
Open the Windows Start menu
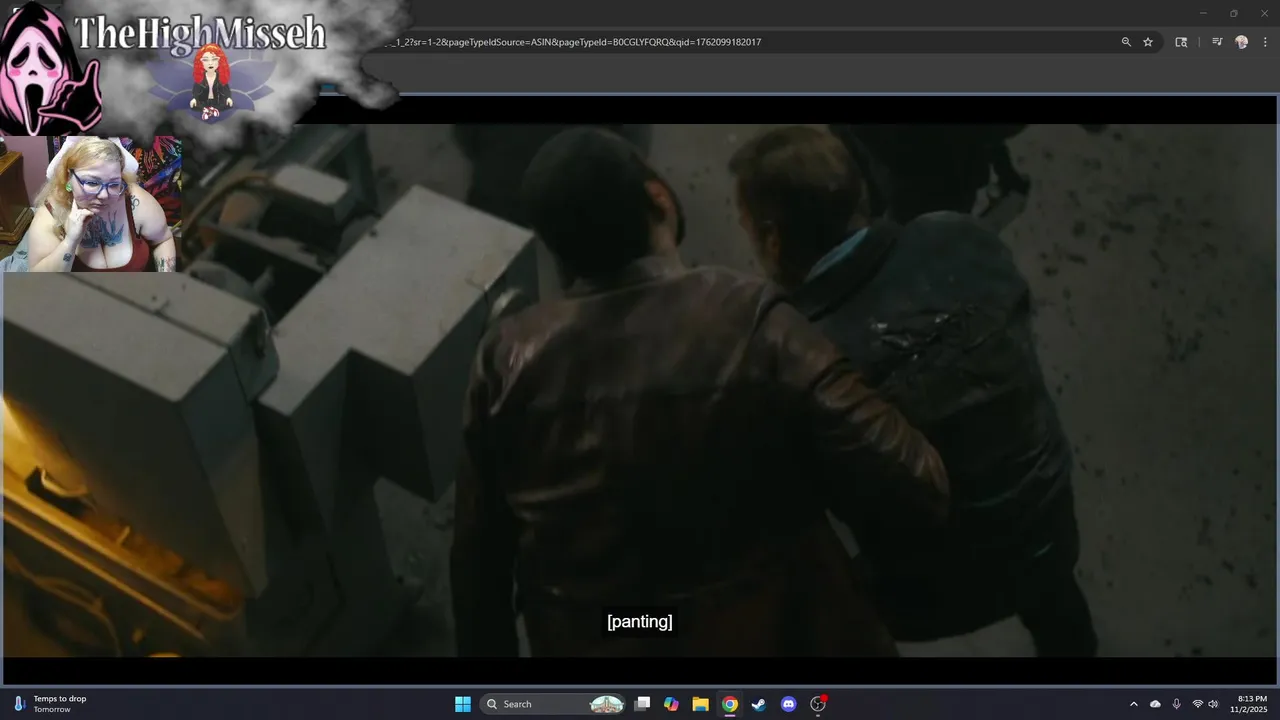(463, 704)
